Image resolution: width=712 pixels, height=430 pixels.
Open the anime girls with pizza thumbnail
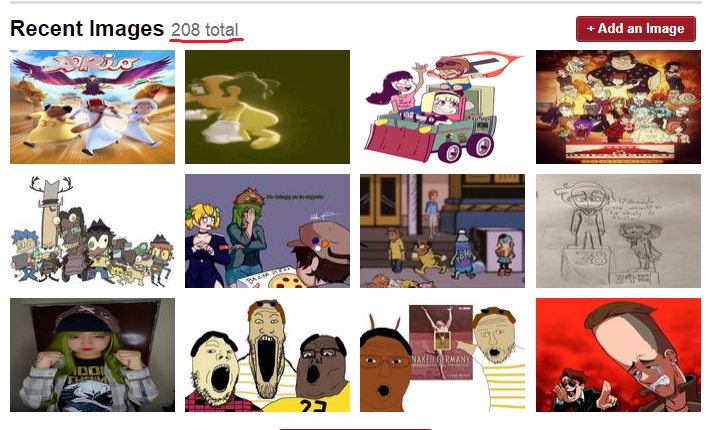[x=267, y=231]
